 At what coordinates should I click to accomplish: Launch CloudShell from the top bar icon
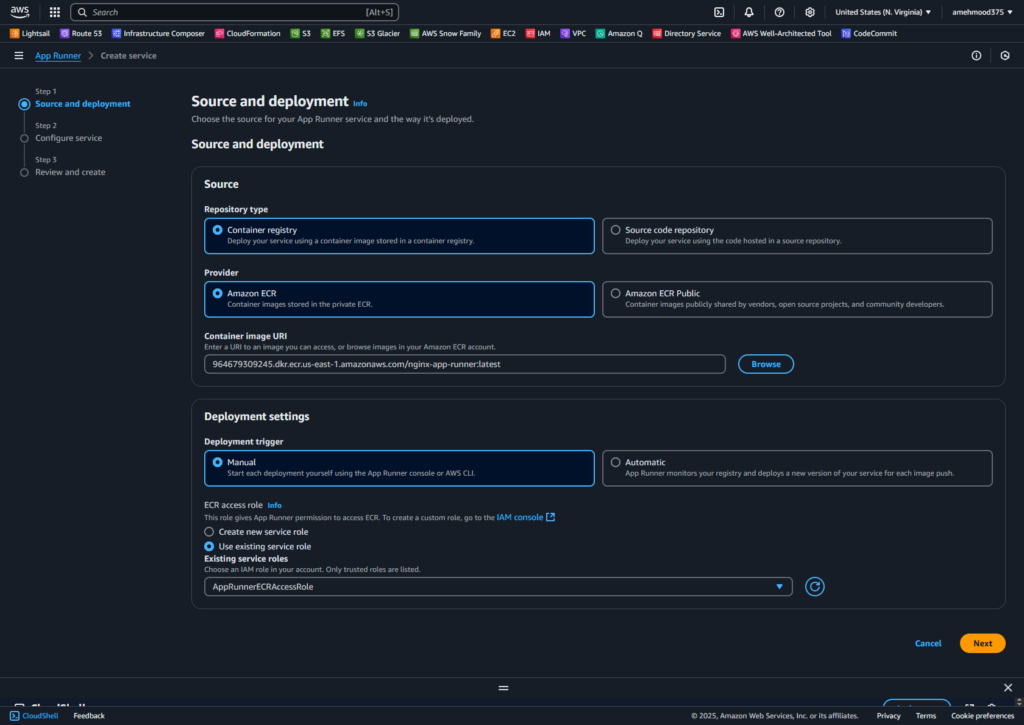pyautogui.click(x=719, y=12)
